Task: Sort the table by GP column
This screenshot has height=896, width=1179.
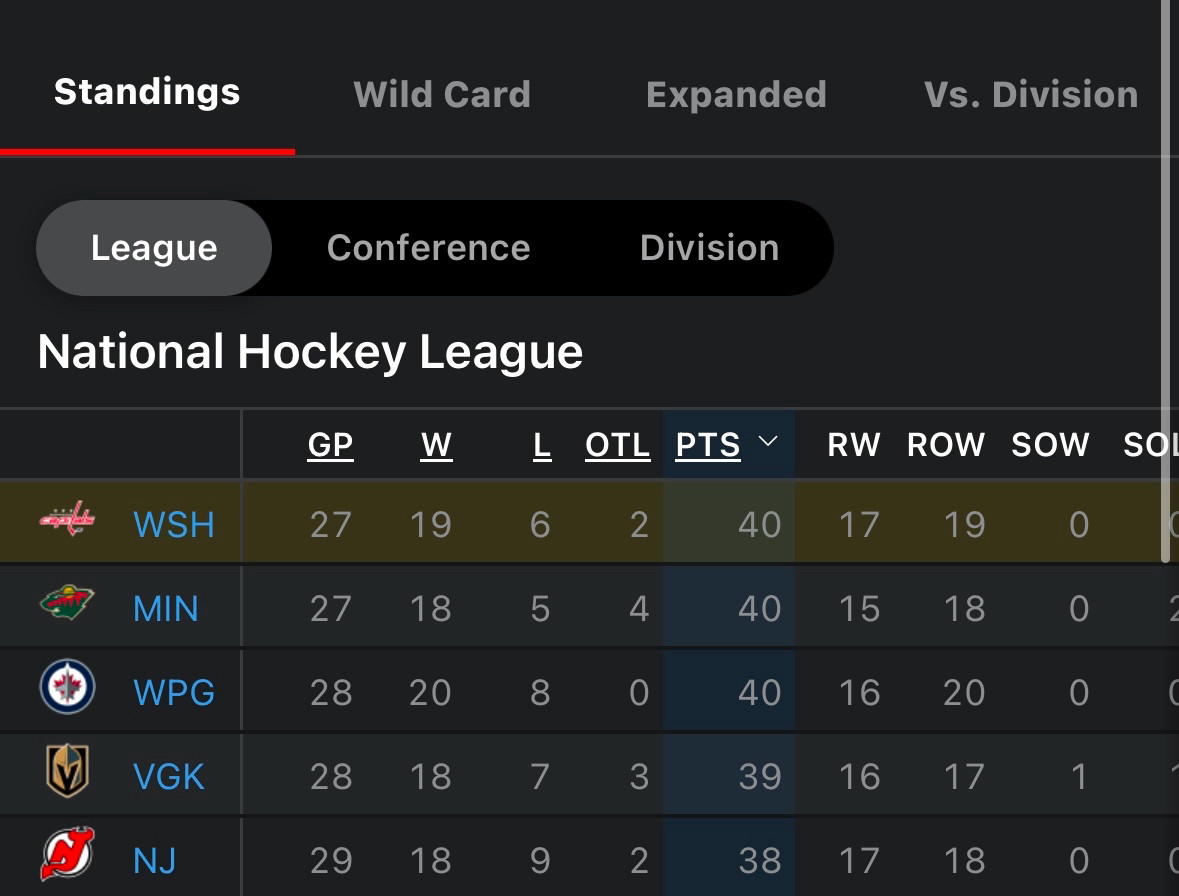Action: [330, 445]
